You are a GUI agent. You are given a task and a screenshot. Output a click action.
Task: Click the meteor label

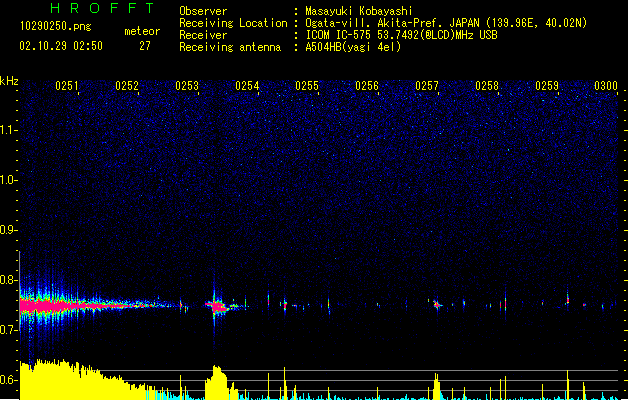142,31
